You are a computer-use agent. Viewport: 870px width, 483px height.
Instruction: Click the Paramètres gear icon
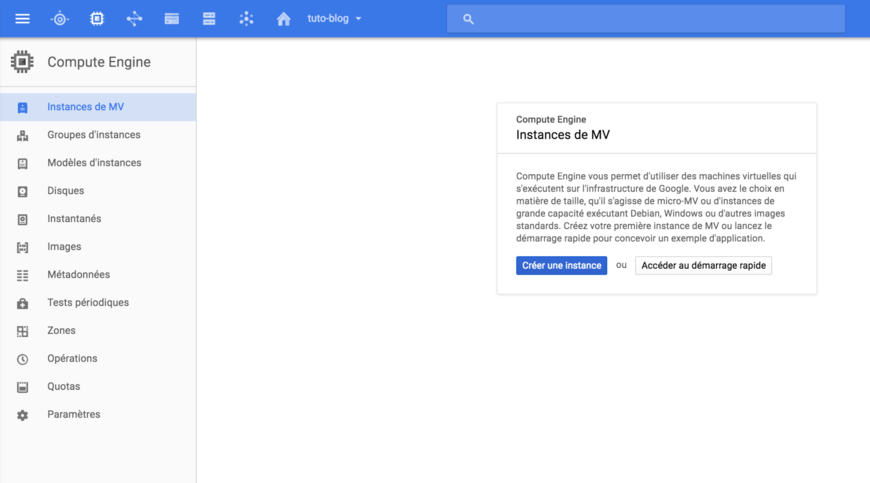click(x=22, y=415)
